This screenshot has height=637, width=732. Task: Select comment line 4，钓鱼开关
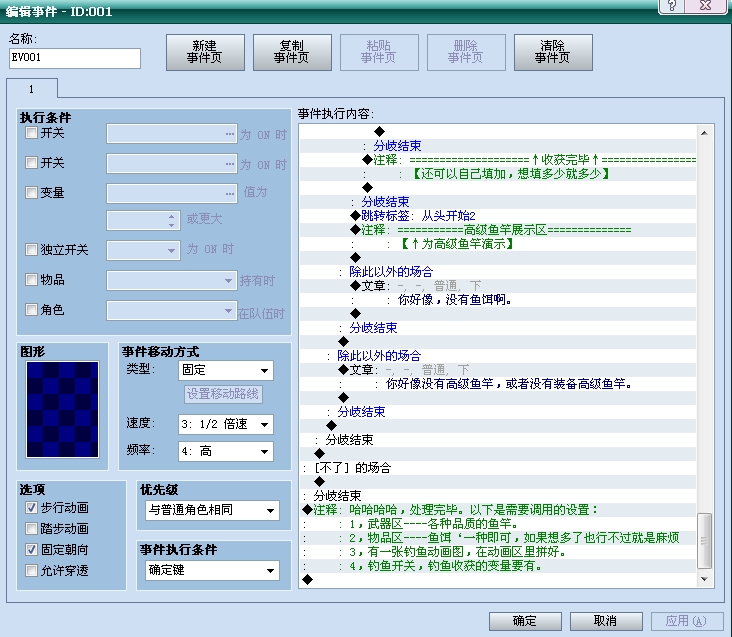click(x=498, y=566)
